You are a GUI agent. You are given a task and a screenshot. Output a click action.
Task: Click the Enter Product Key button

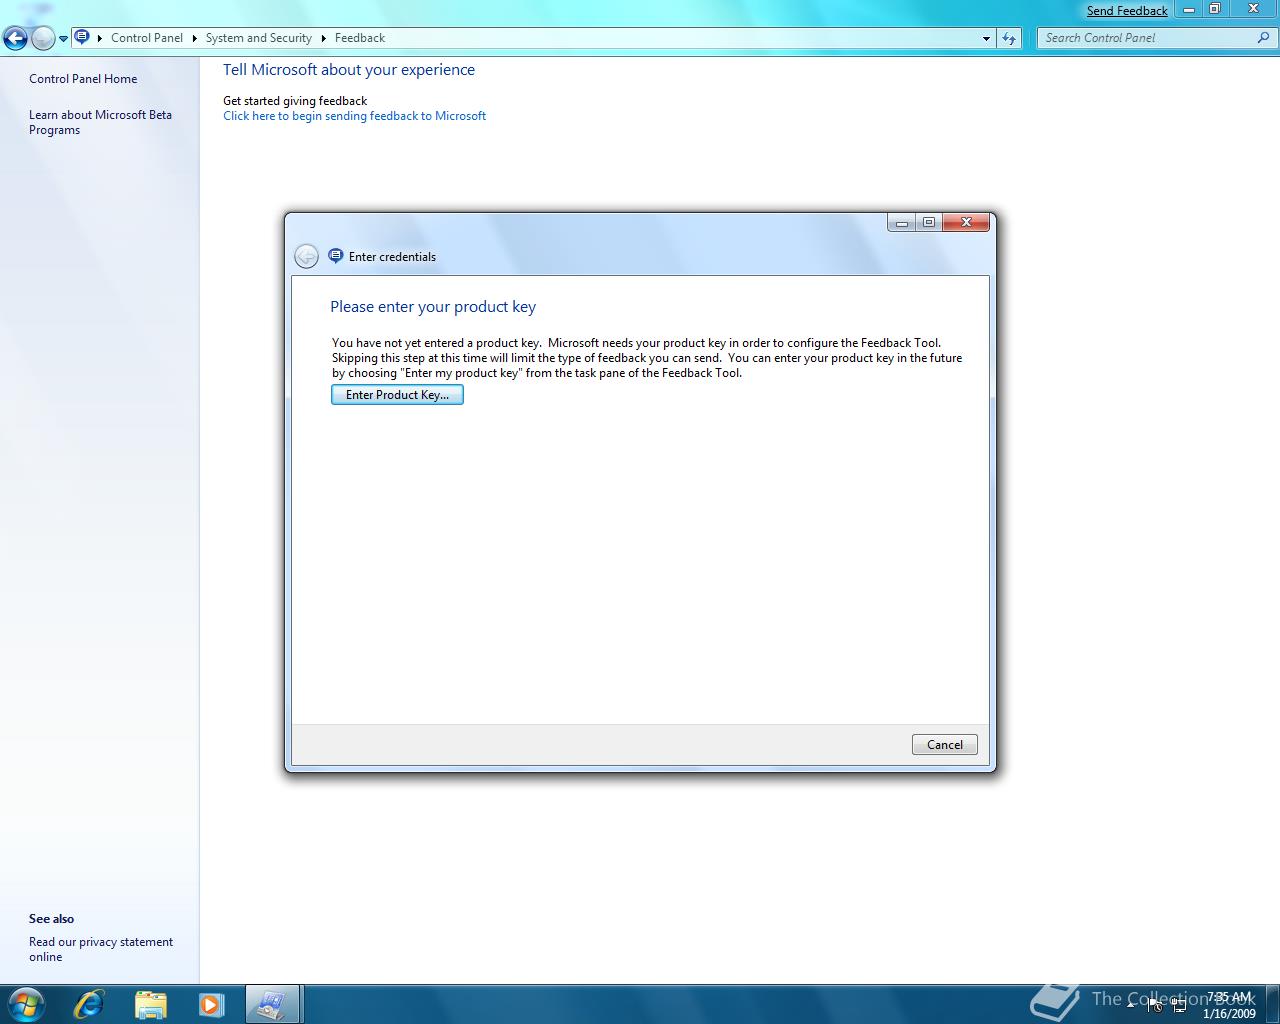[397, 395]
